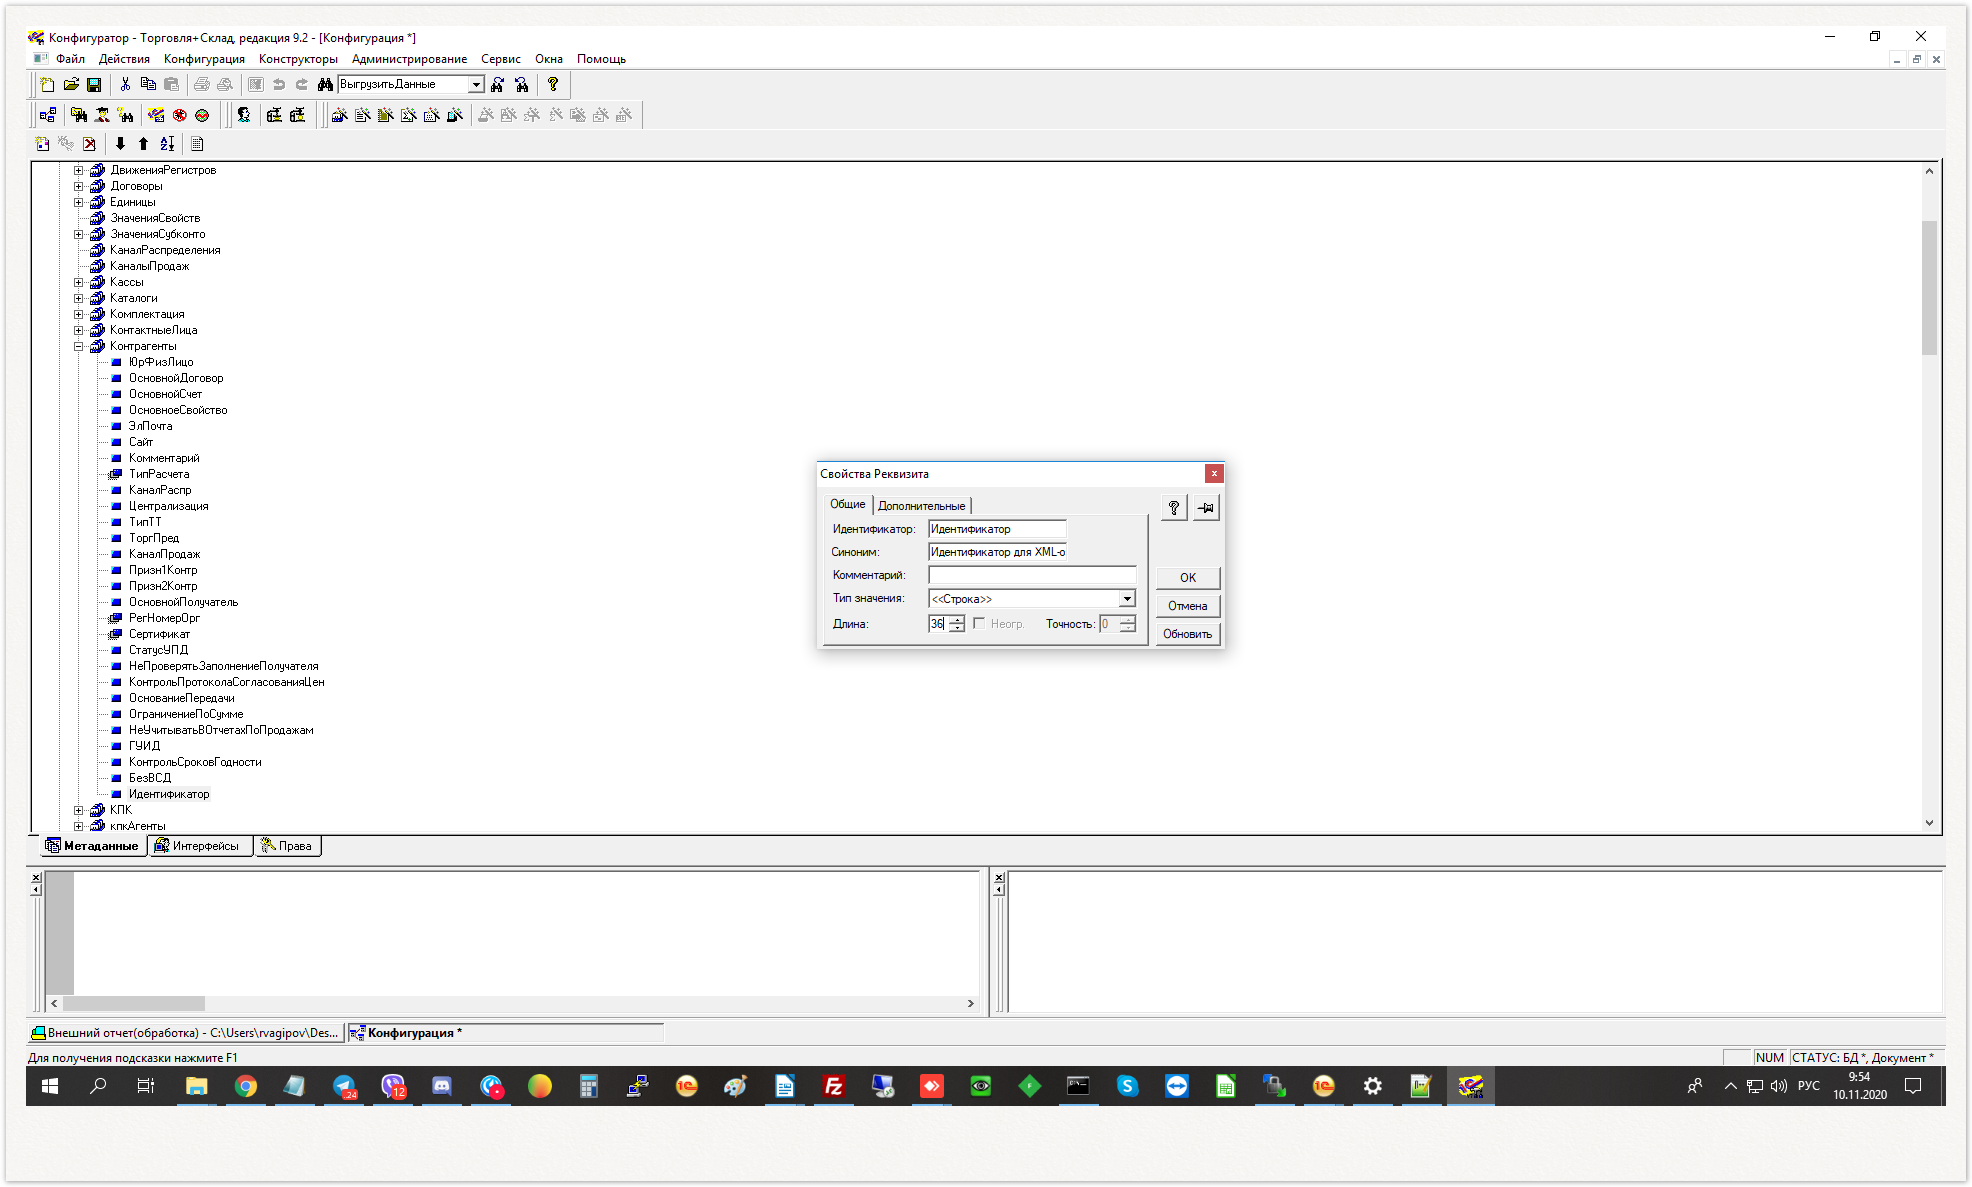
Task: Click the binoculars Find icon
Action: pyautogui.click(x=325, y=85)
